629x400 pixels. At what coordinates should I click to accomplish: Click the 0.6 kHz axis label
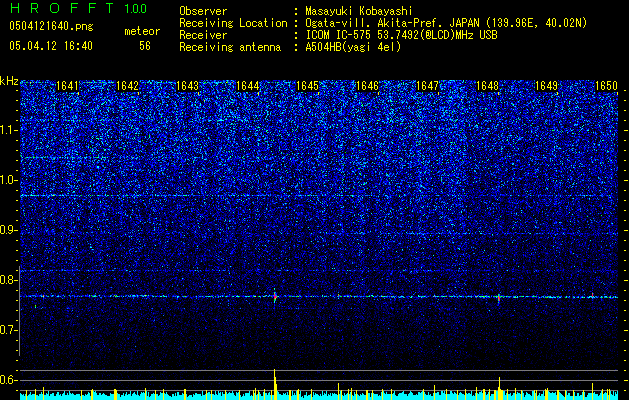[8, 380]
